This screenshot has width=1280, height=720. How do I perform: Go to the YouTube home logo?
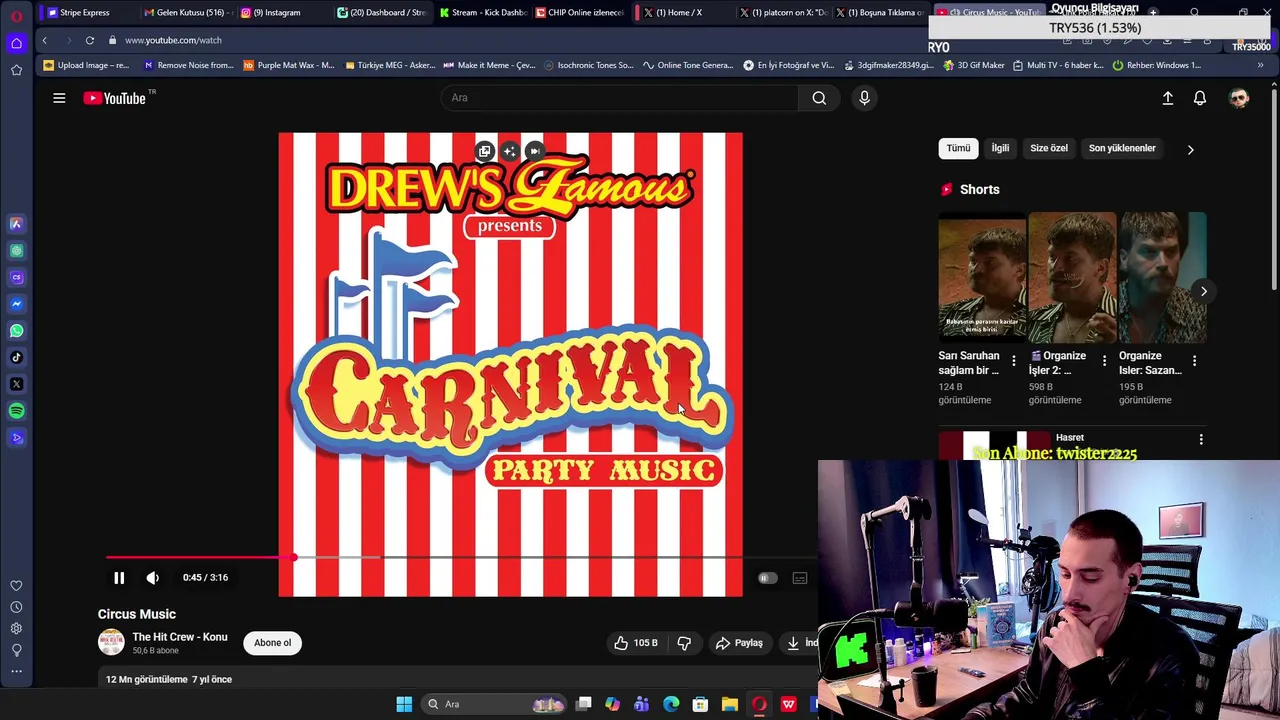point(115,98)
